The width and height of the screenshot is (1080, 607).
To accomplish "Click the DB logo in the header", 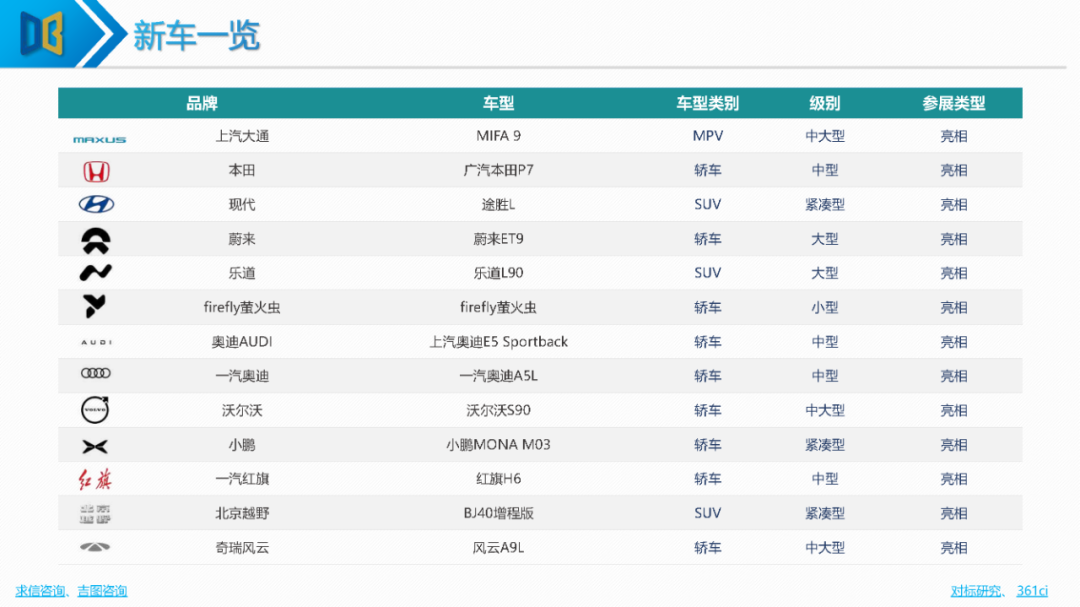I will (42, 32).
